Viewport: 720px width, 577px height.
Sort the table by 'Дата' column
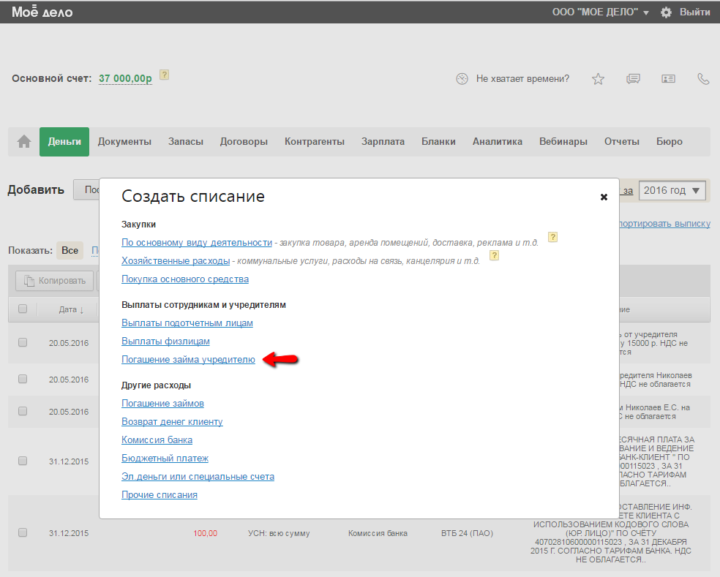point(70,309)
